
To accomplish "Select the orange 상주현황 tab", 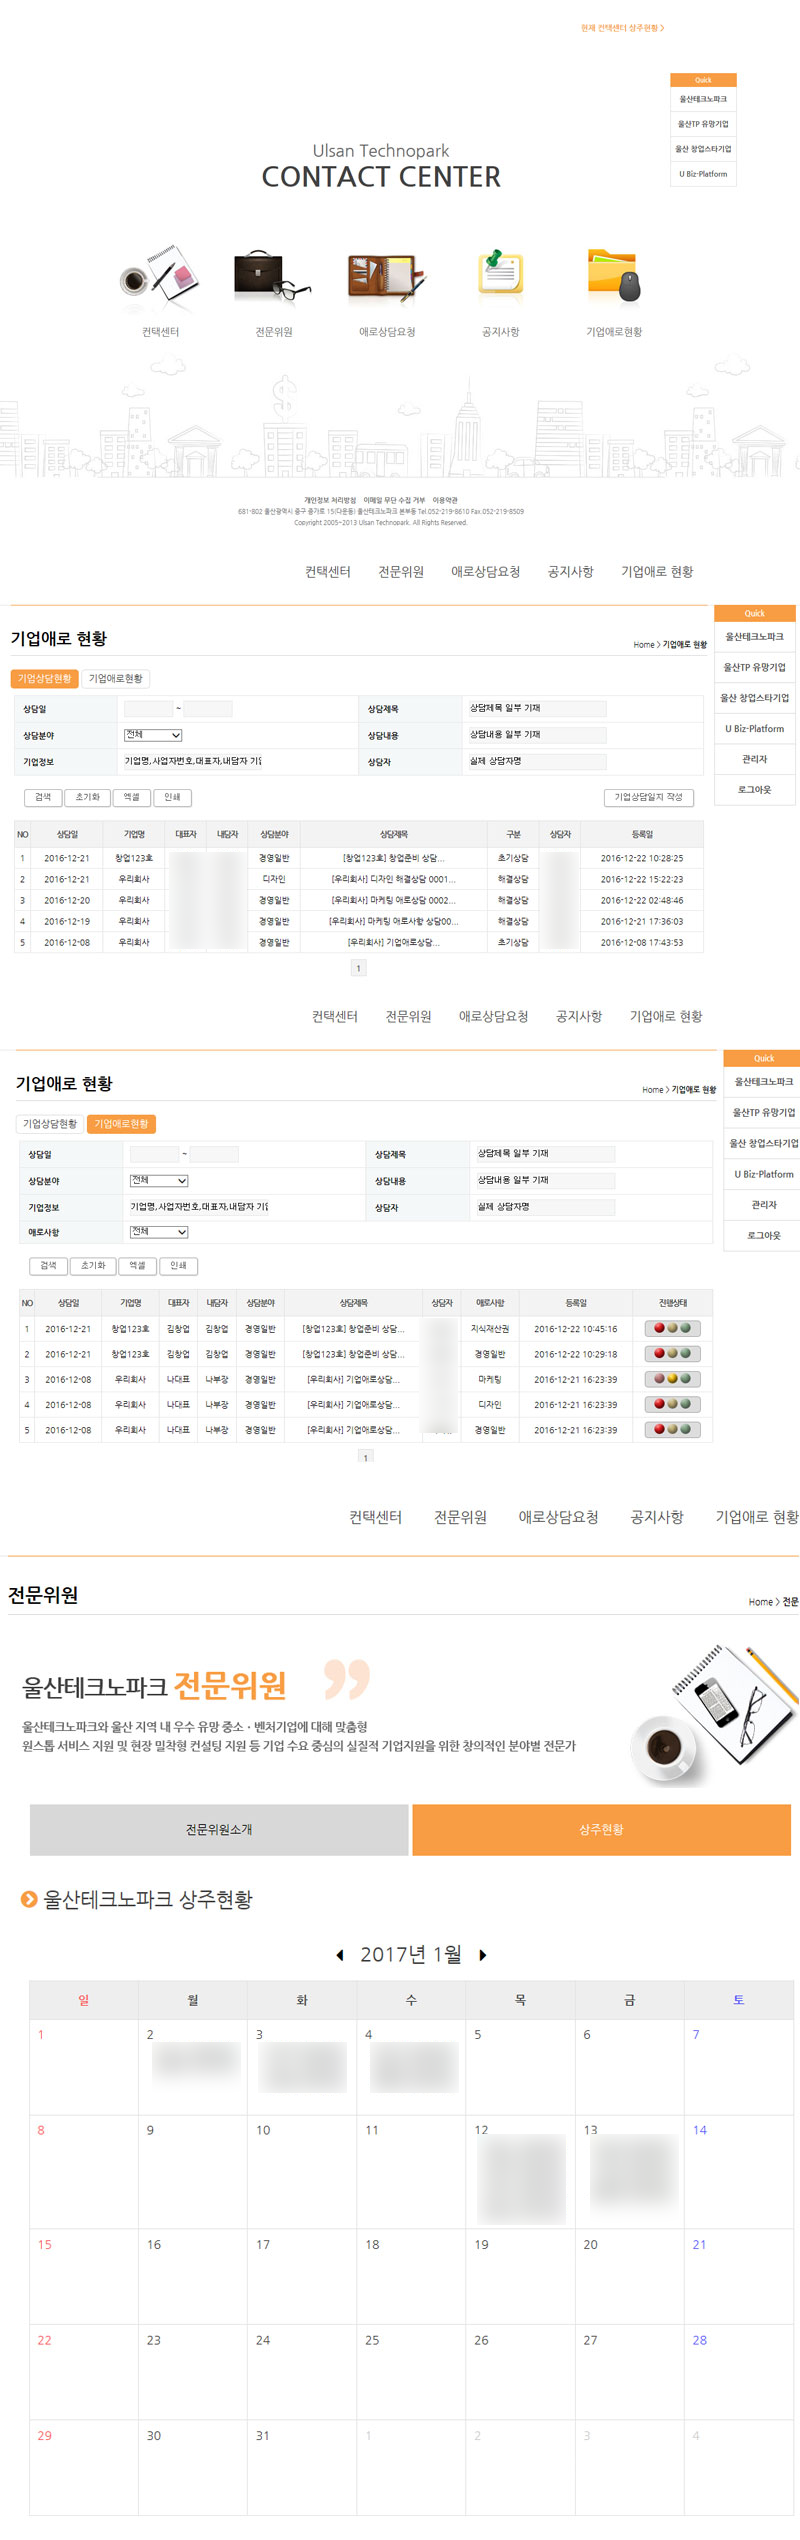I will point(601,1829).
